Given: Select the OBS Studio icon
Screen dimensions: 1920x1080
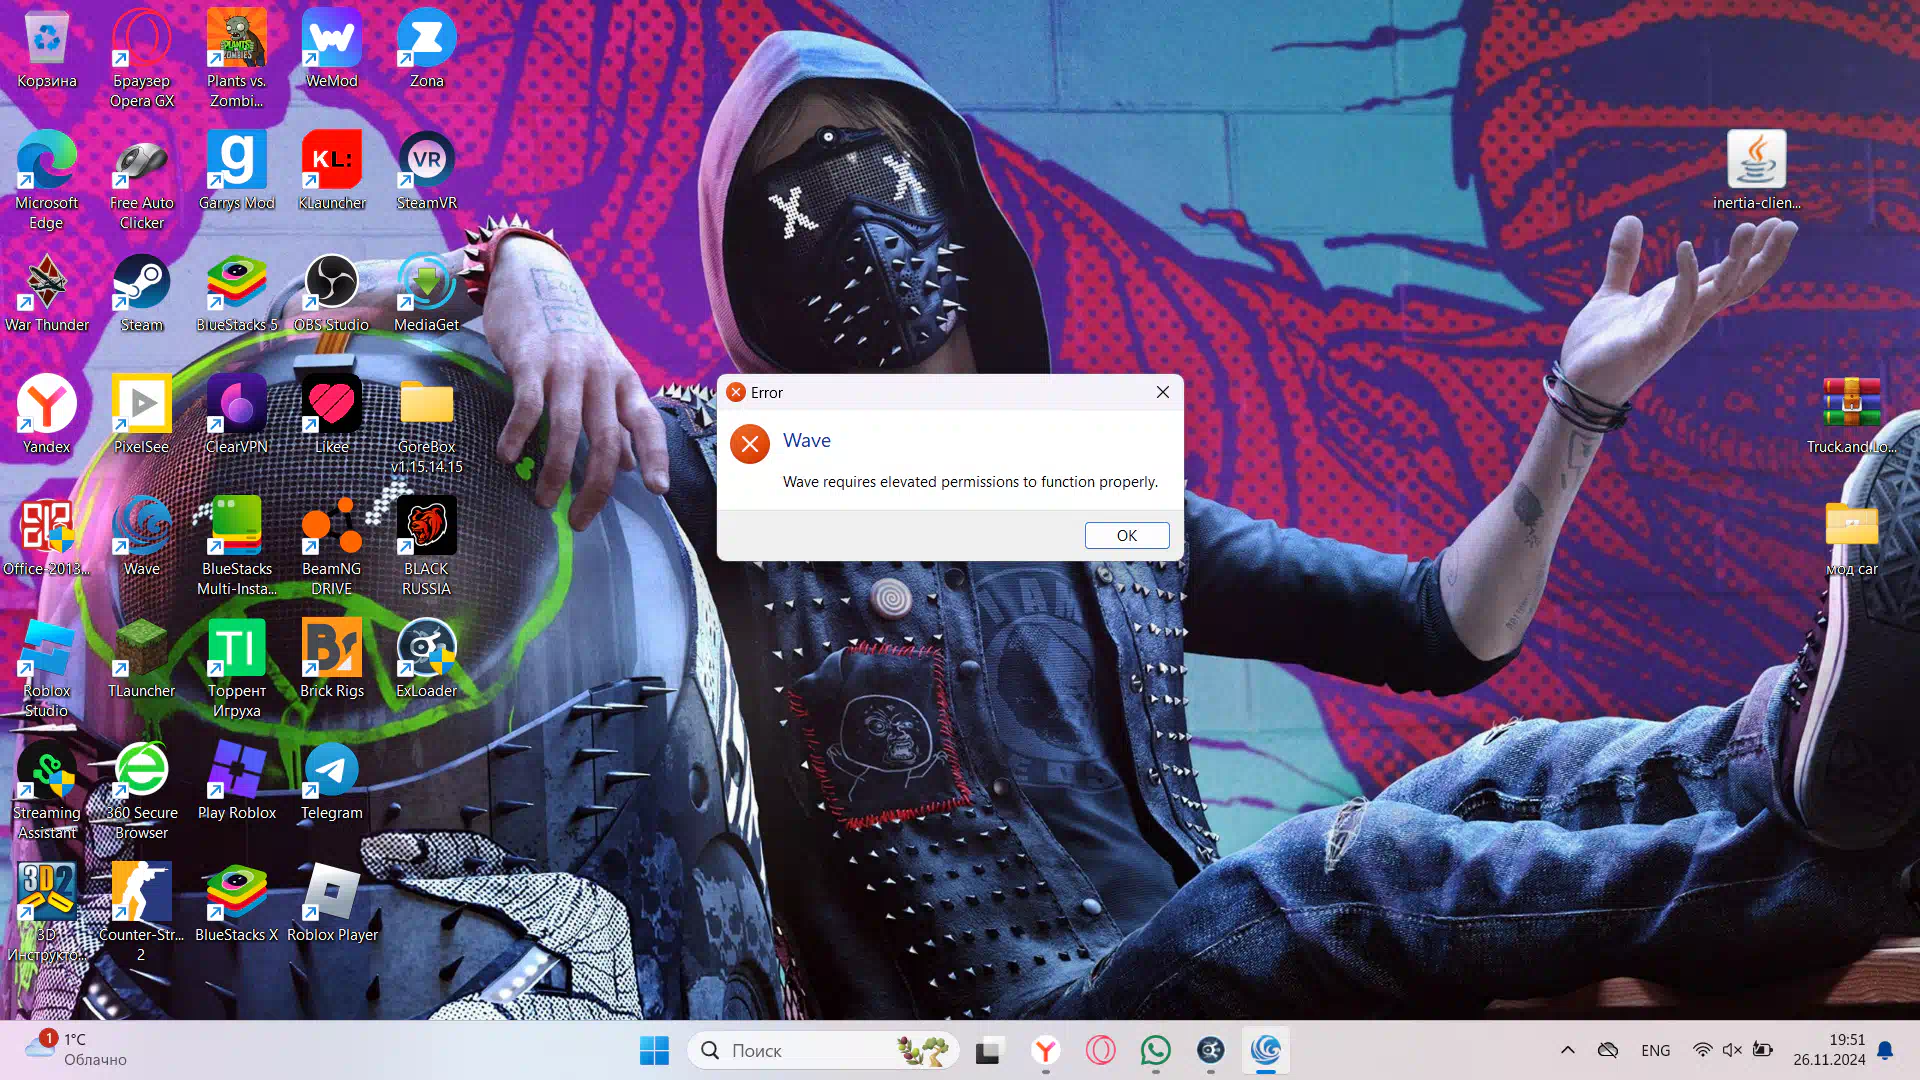Looking at the screenshot, I should 332,292.
